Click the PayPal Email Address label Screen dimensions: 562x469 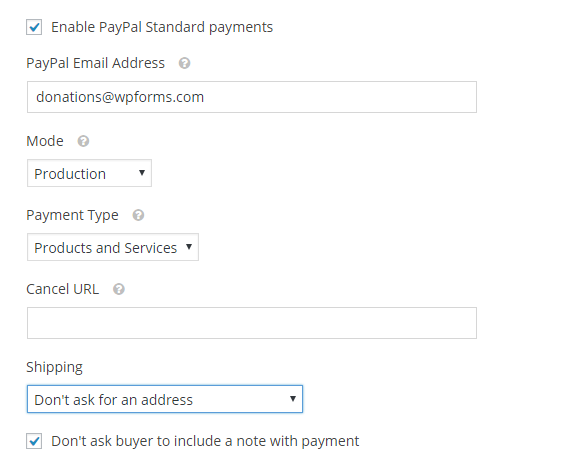95,63
